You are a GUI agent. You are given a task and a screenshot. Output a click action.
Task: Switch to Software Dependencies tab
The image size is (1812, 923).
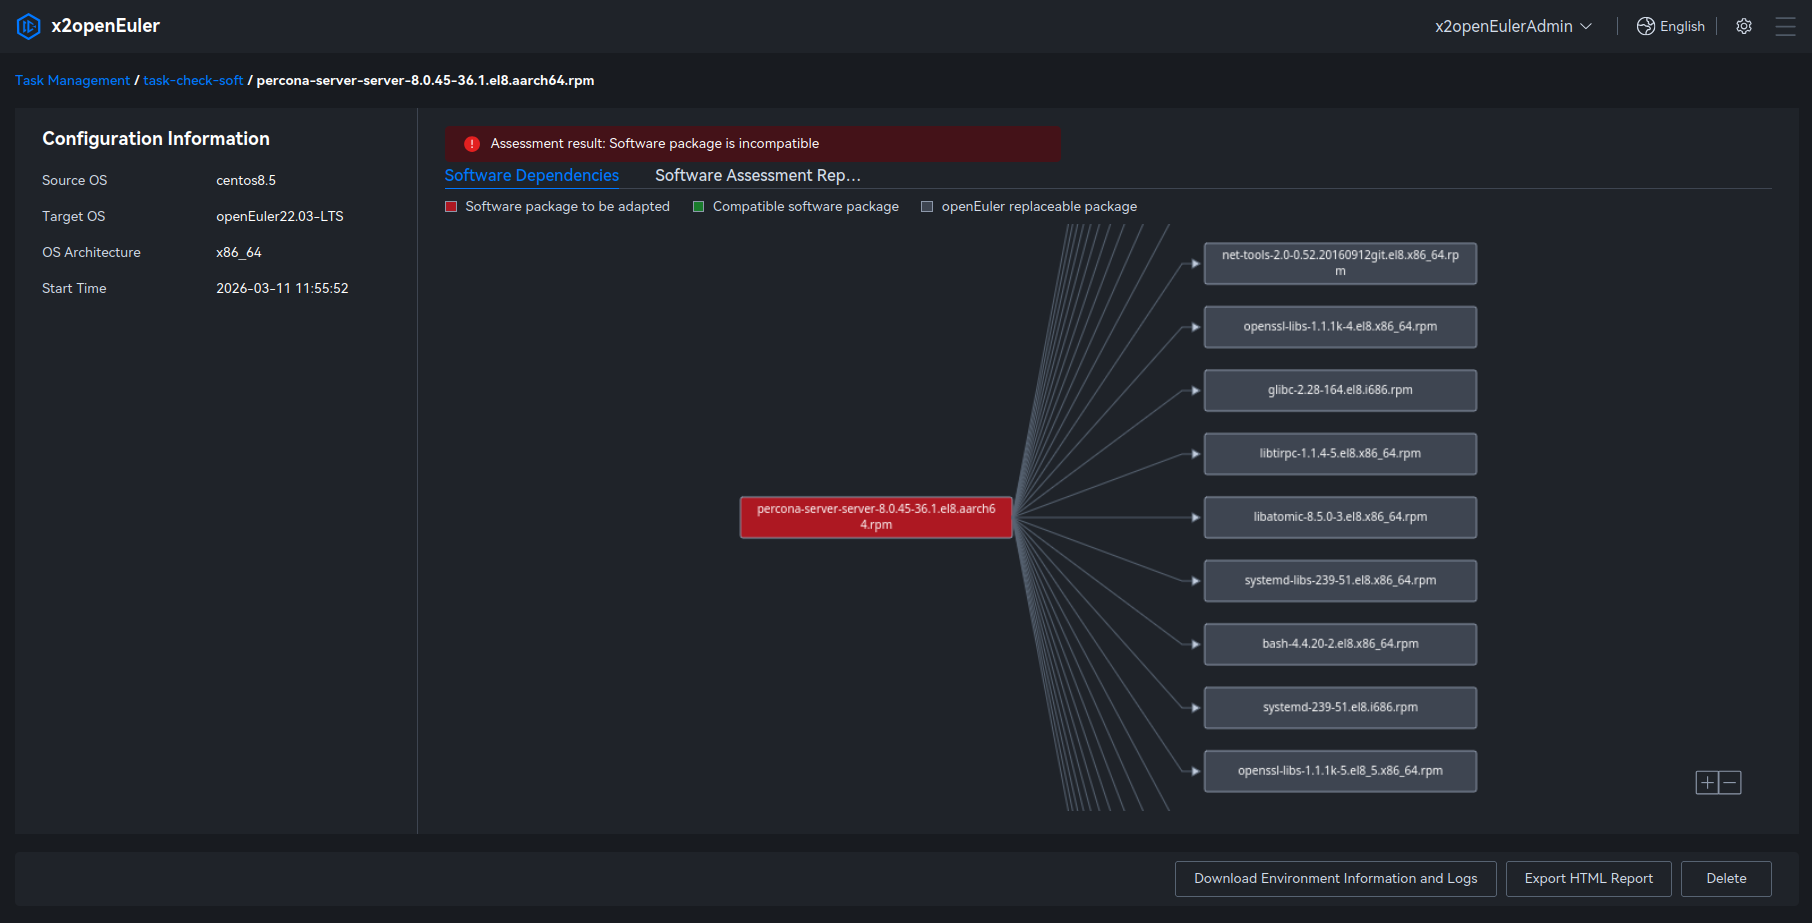pos(531,176)
